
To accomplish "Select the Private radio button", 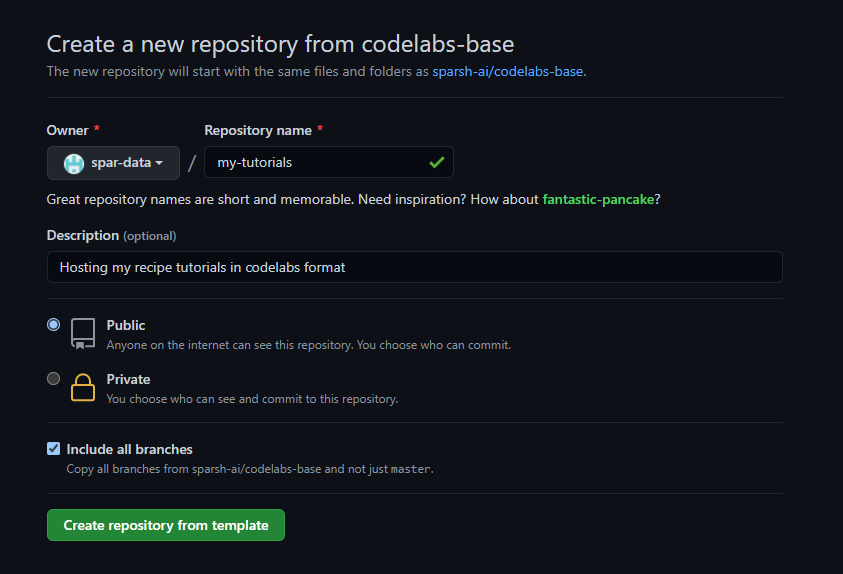I will [x=53, y=378].
